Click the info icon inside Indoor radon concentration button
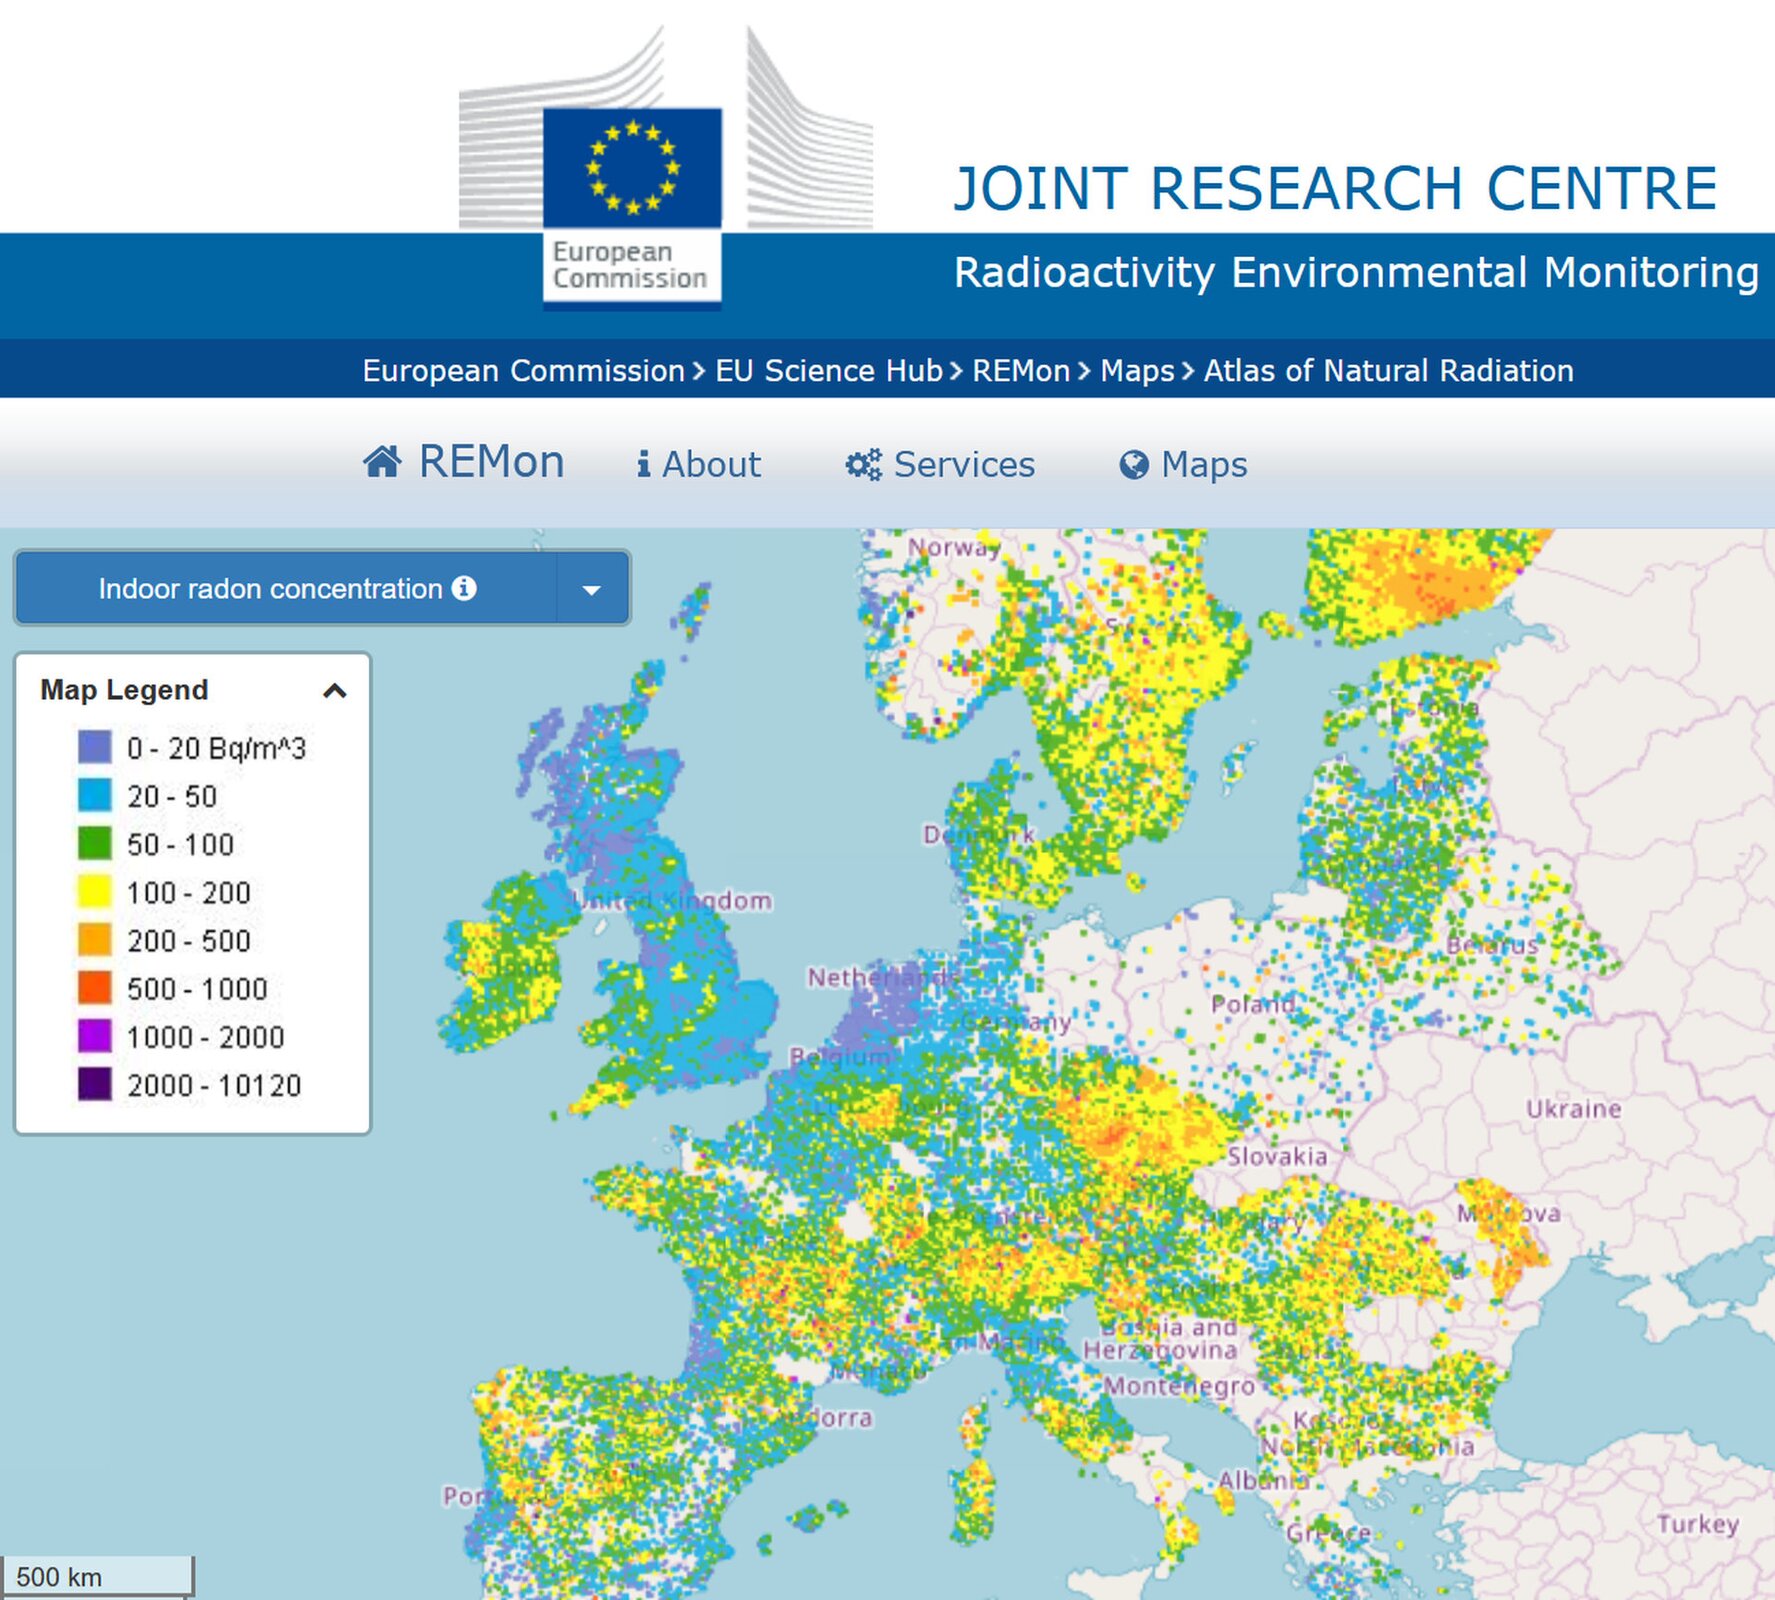 [x=465, y=589]
